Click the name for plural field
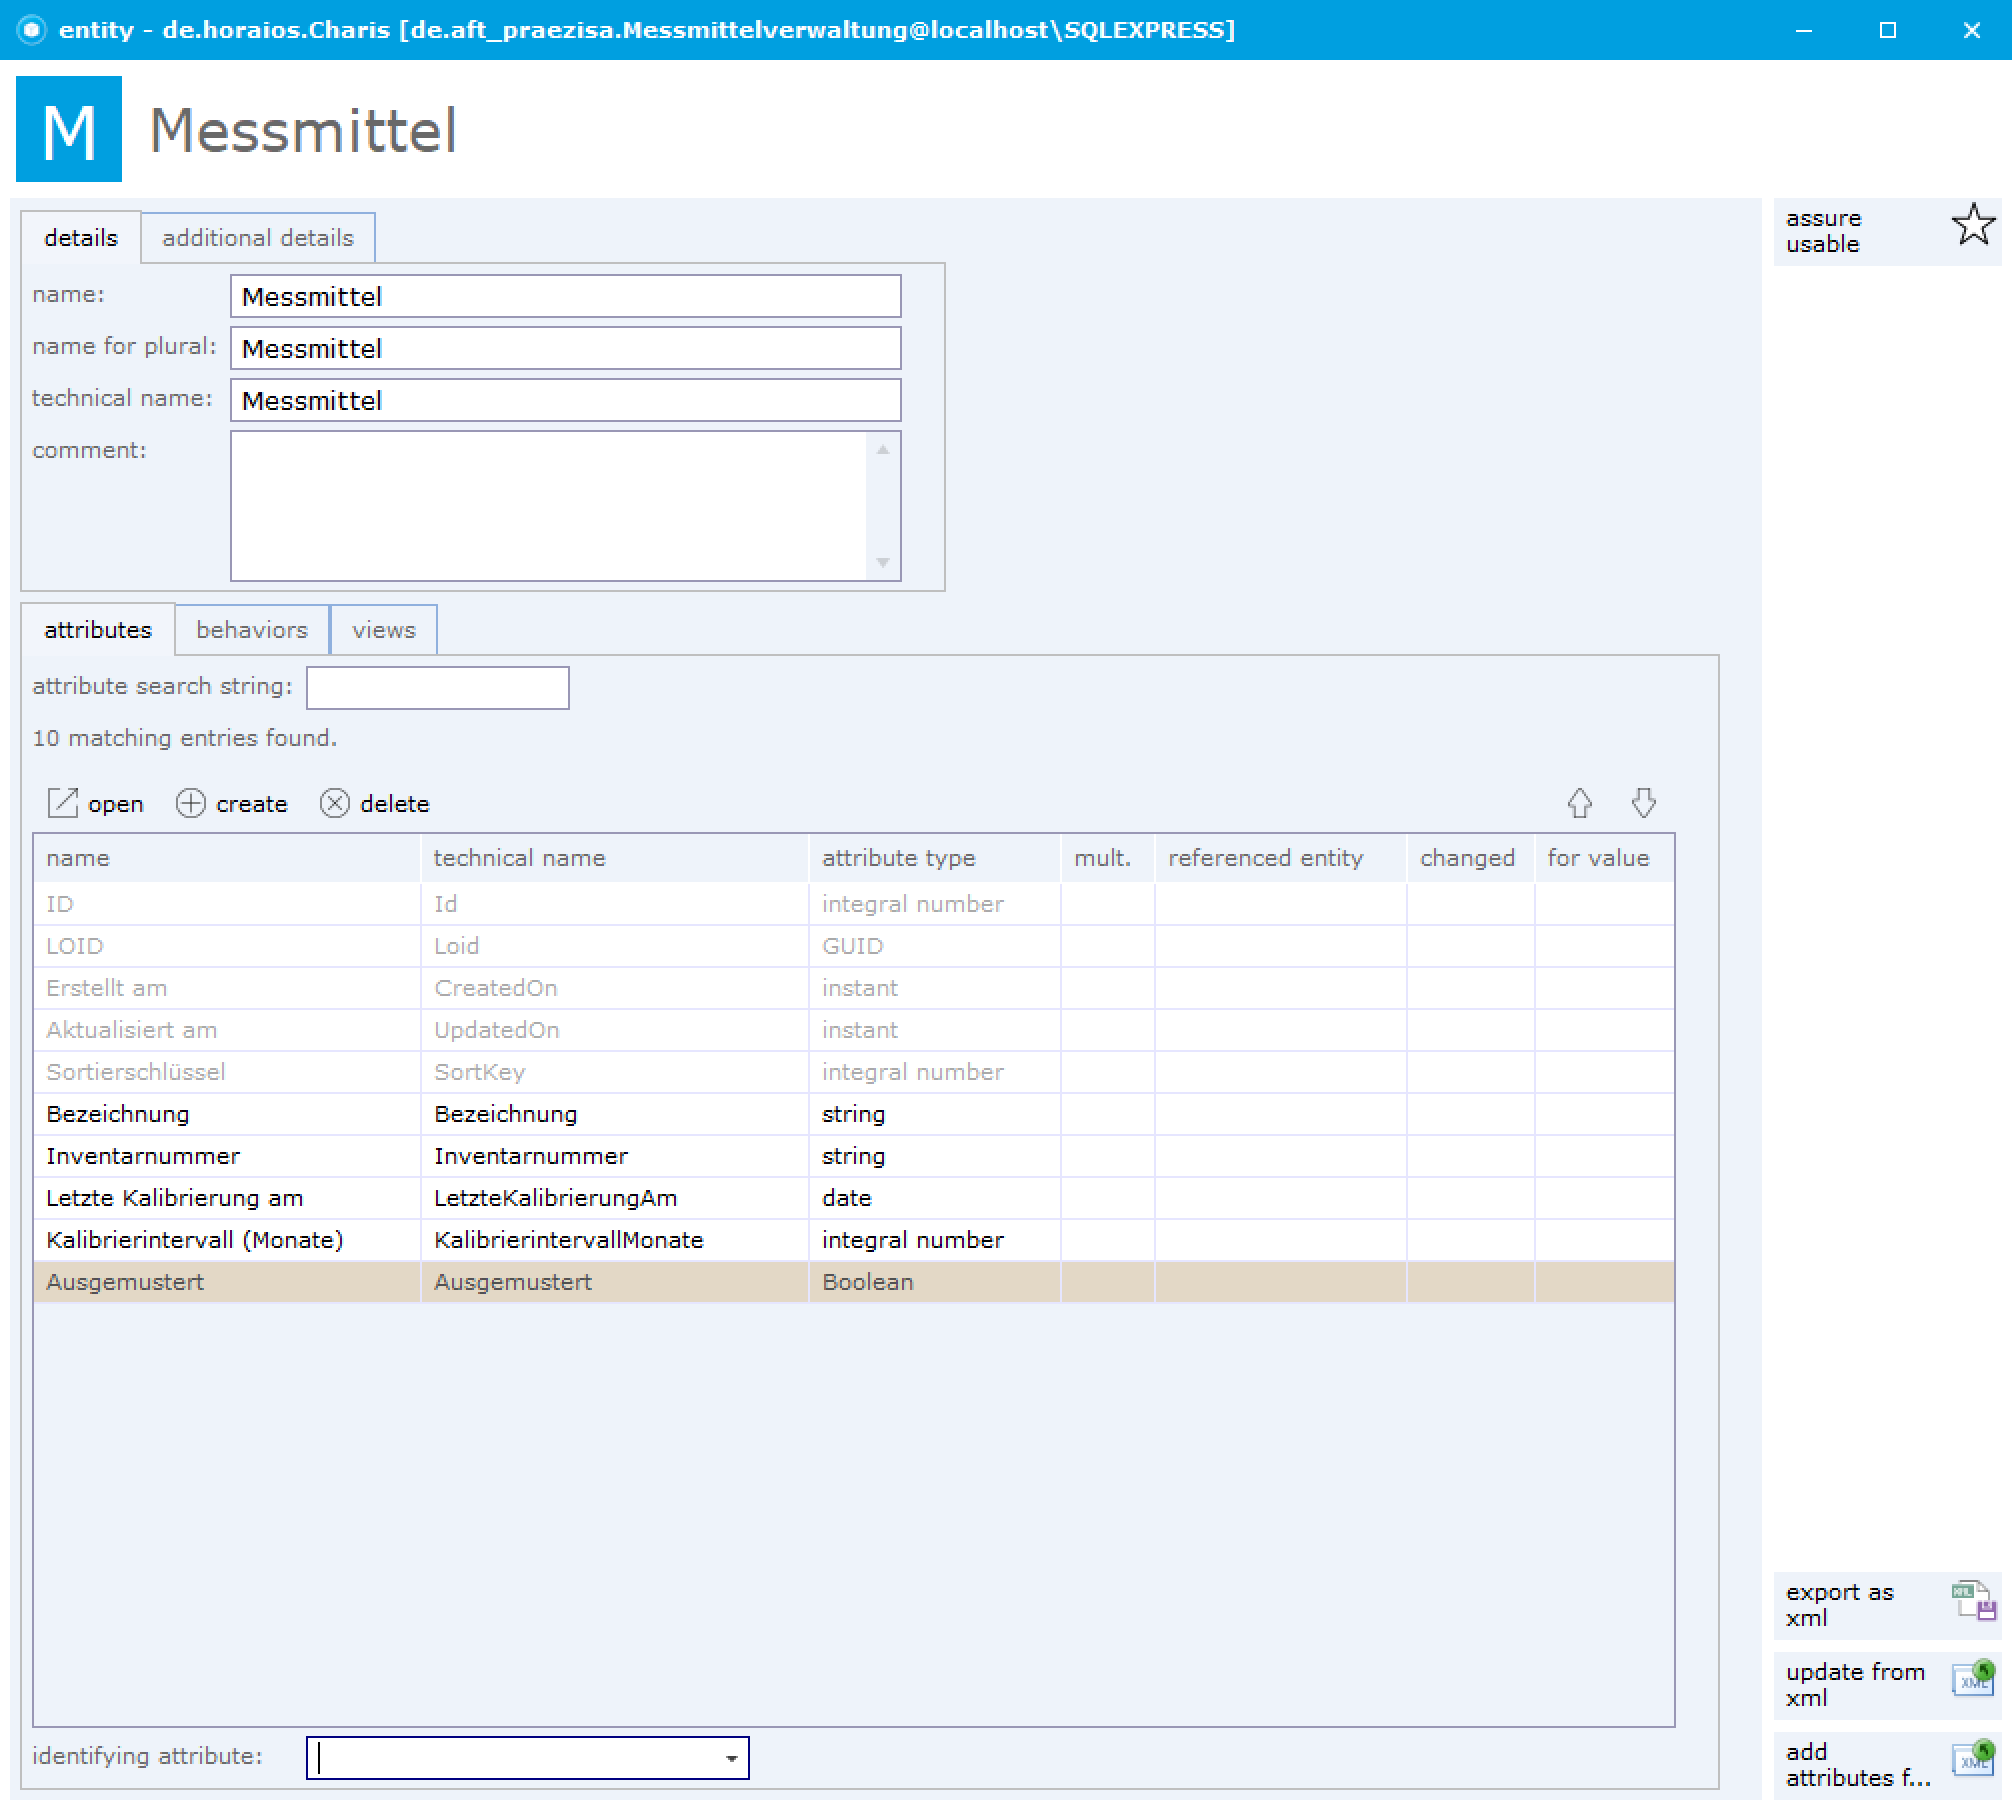 click(566, 349)
